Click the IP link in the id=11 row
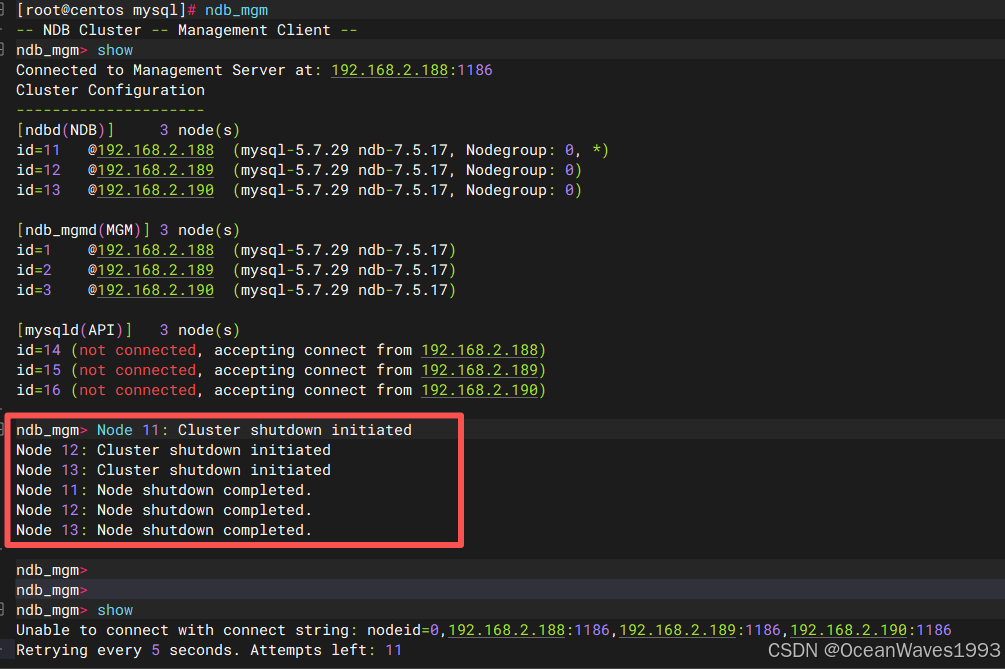1005x669 pixels. [155, 150]
